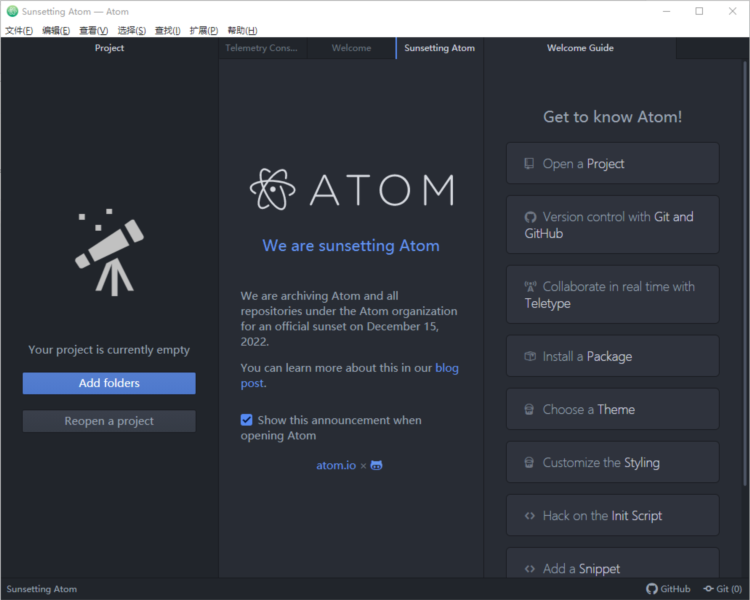Click the Discord mascot icon next to atom.io
The height and width of the screenshot is (600, 750).
point(376,465)
